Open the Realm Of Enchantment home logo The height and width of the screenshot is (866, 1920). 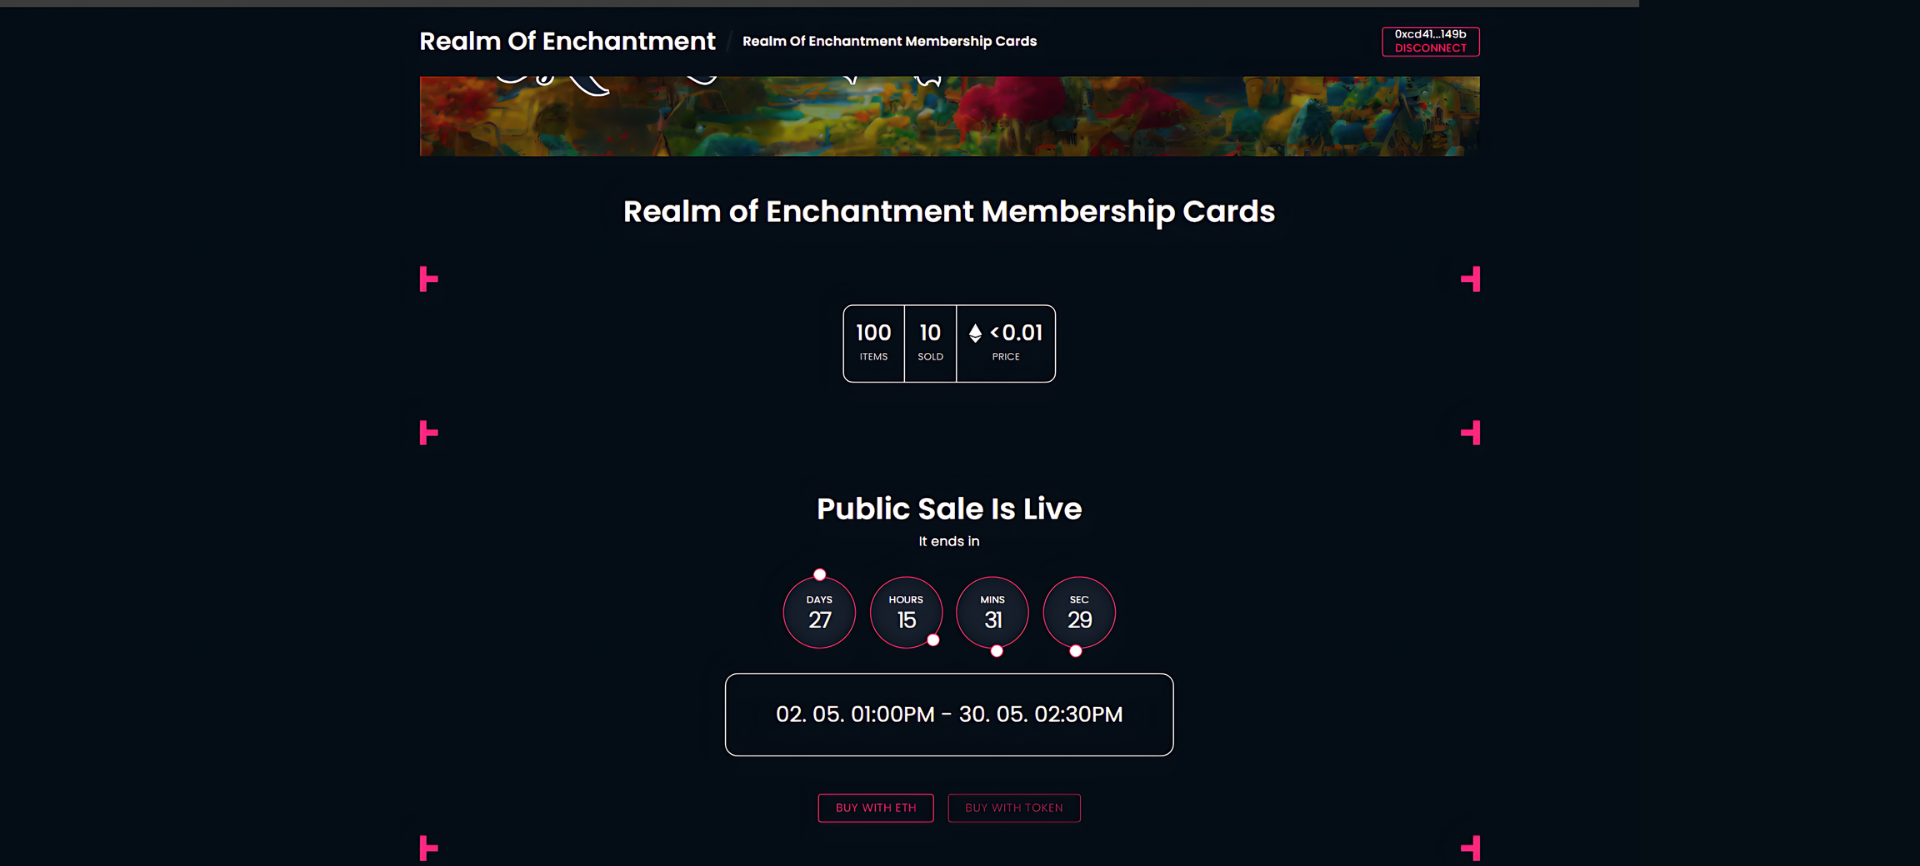[x=567, y=41]
